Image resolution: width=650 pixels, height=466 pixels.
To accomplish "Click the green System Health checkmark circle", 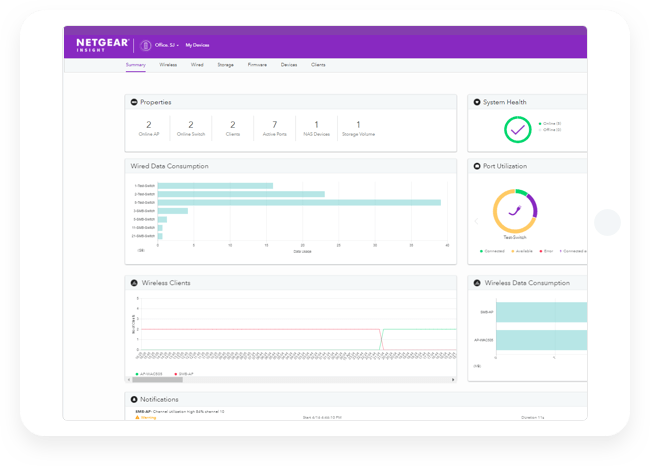I will click(517, 129).
